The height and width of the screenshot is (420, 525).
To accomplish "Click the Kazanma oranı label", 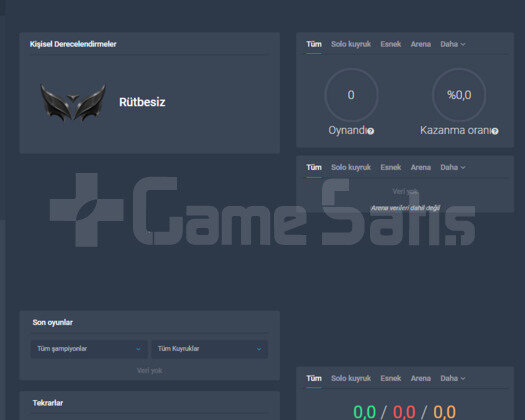I will (x=456, y=130).
